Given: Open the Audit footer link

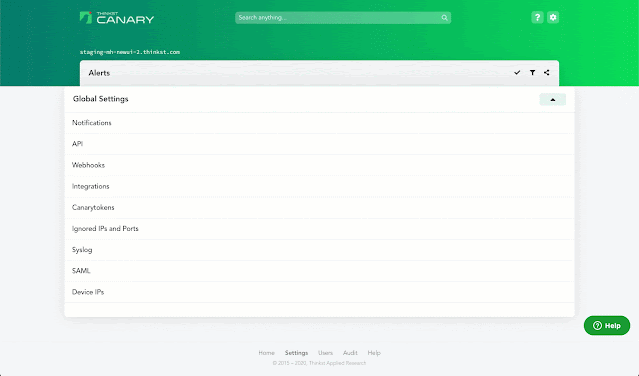Looking at the screenshot, I should click(x=350, y=353).
